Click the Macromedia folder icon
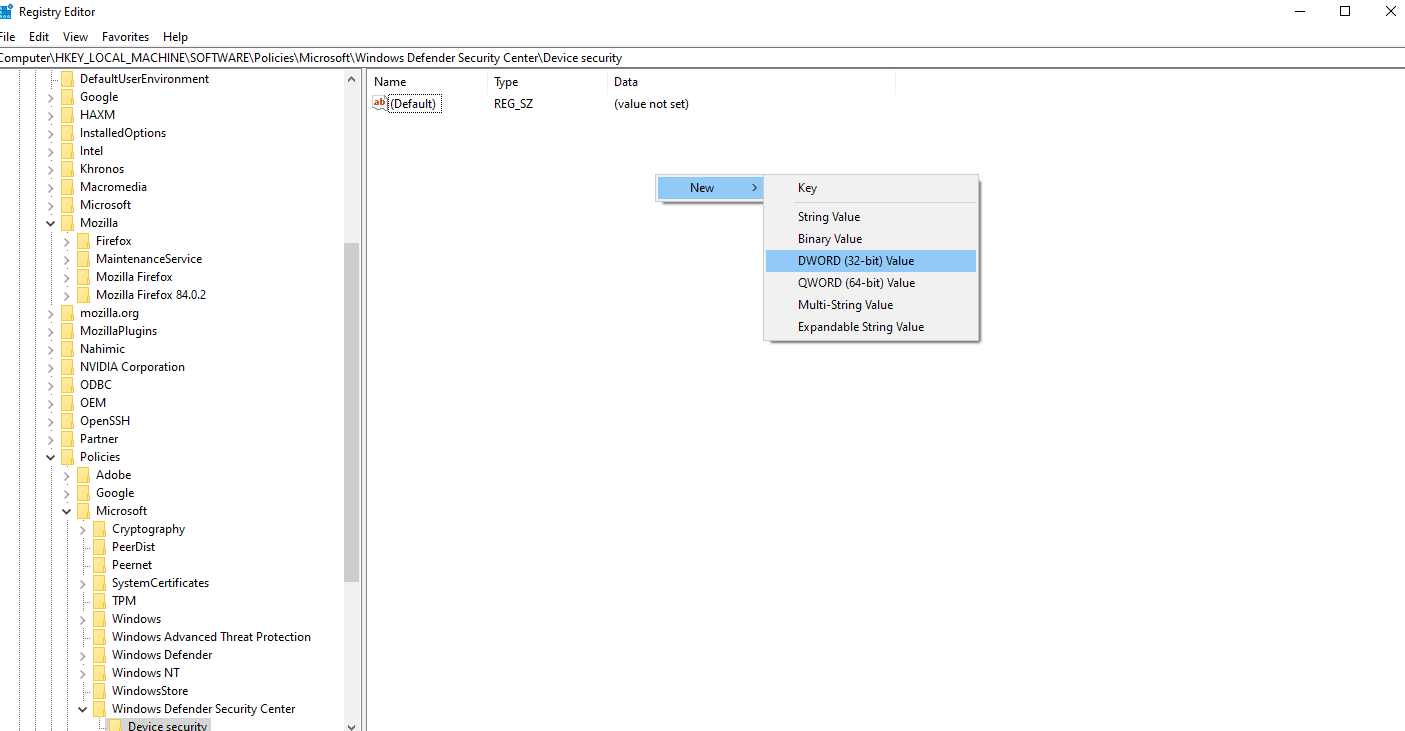 [67, 187]
